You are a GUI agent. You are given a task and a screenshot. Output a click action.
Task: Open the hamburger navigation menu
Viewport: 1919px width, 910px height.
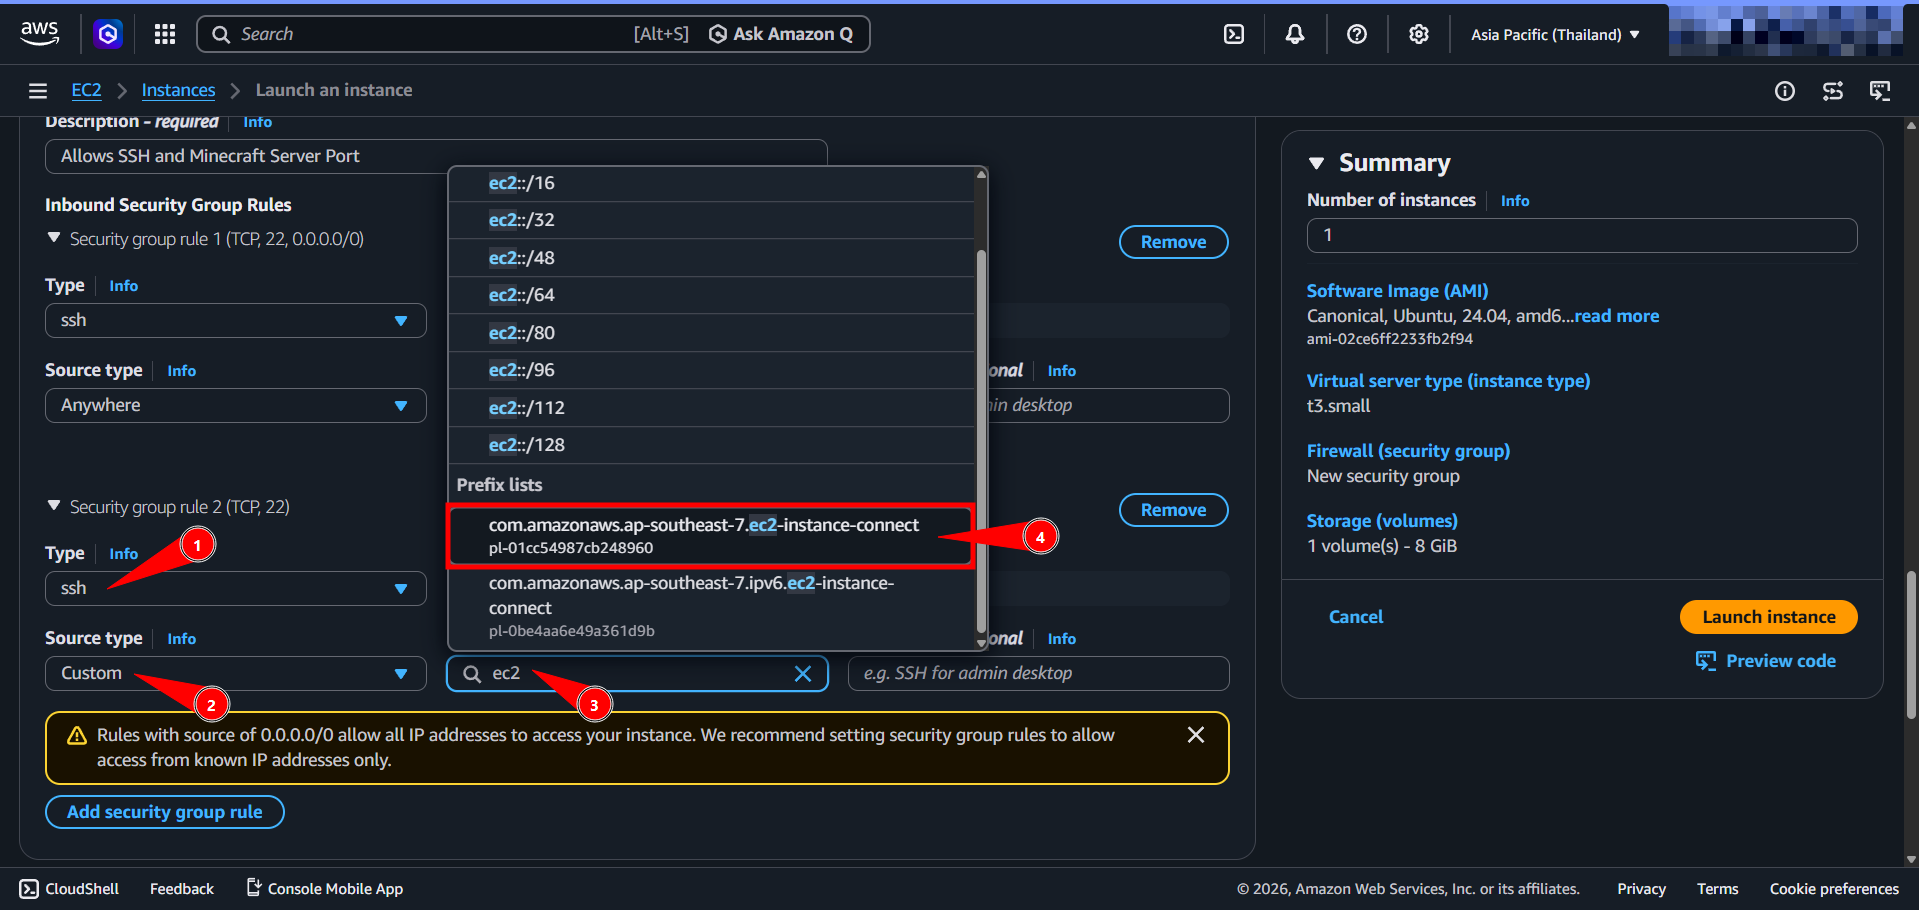click(x=38, y=91)
